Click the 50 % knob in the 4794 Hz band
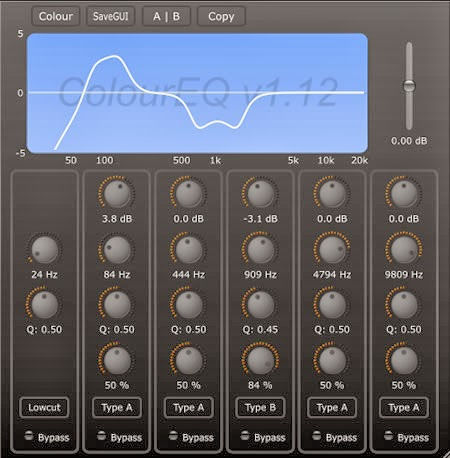450x458 pixels. 332,361
